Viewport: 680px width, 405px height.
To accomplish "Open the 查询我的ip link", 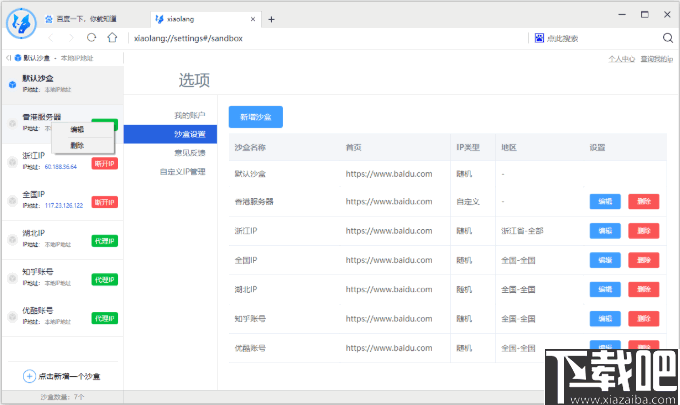I will pos(657,59).
